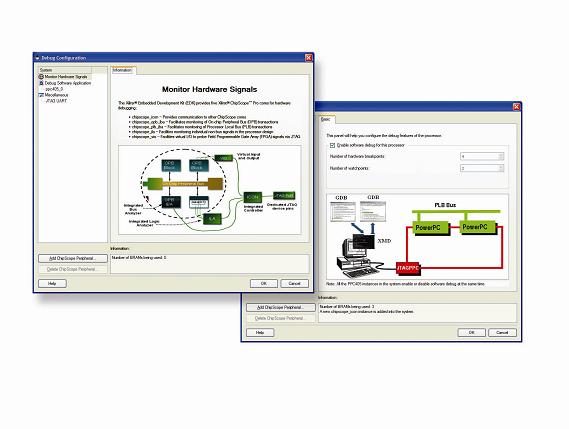Click the chipscope_vio bullet description line
The width and height of the screenshot is (569, 429).
coord(216,137)
